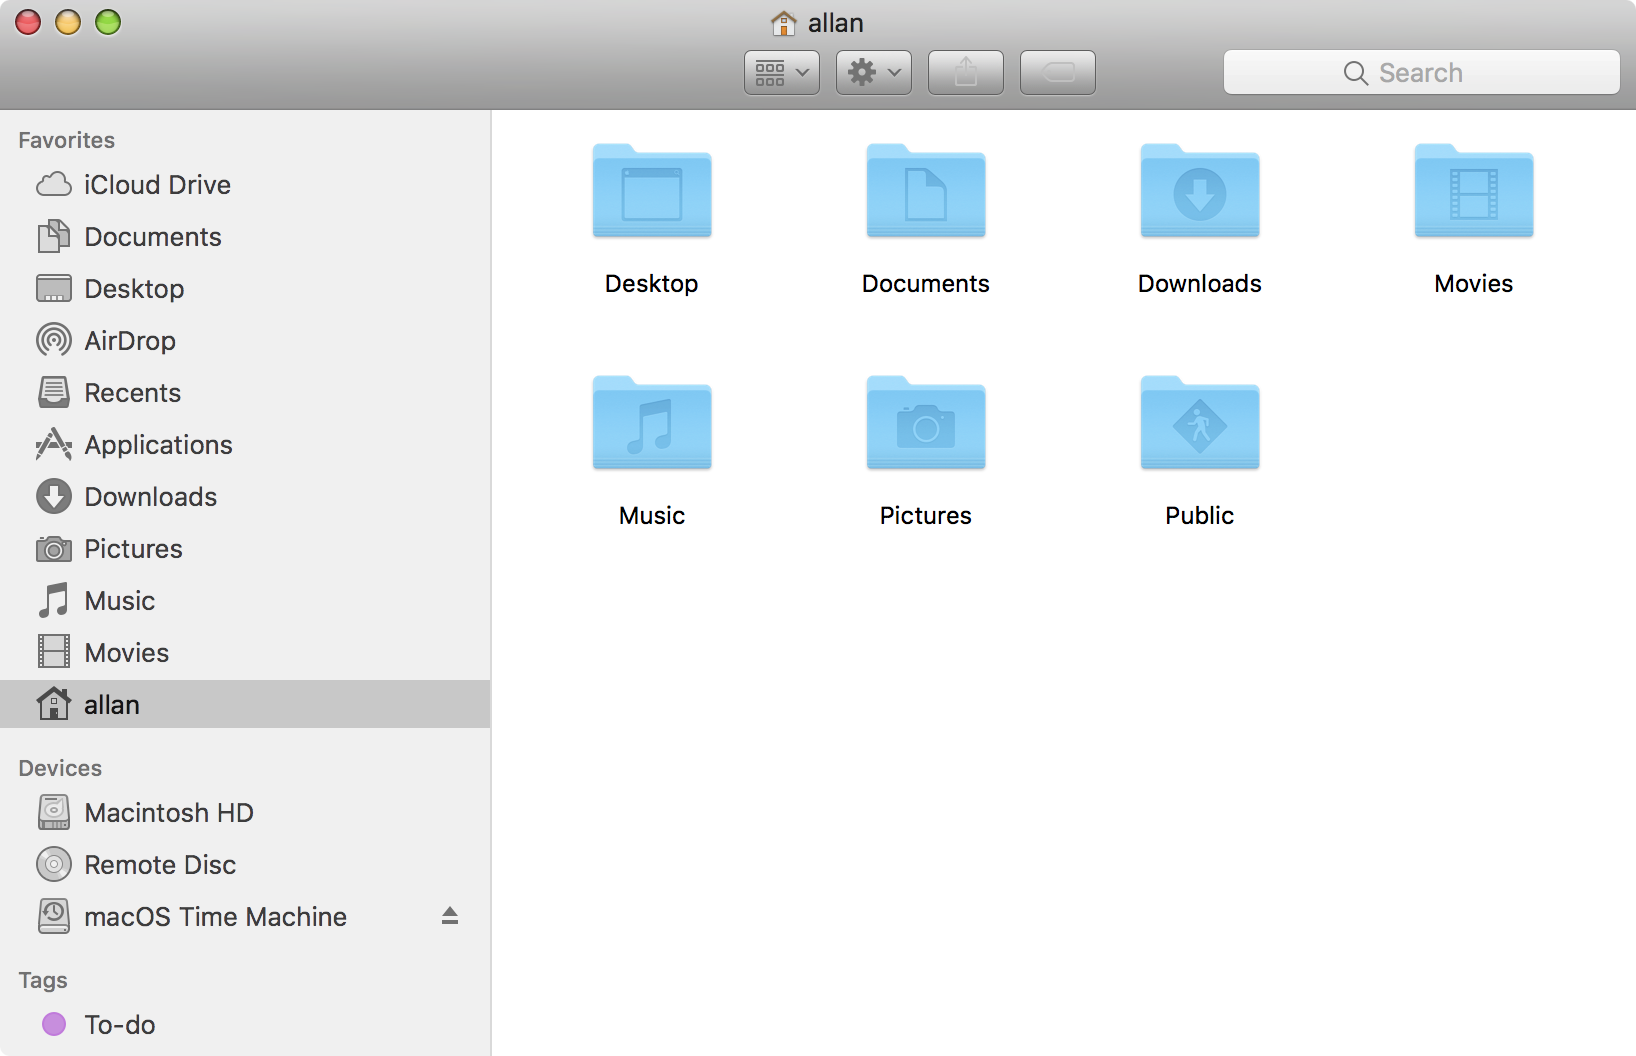This screenshot has width=1636, height=1056.
Task: Open the Macintosh HD device
Action: point(245,813)
